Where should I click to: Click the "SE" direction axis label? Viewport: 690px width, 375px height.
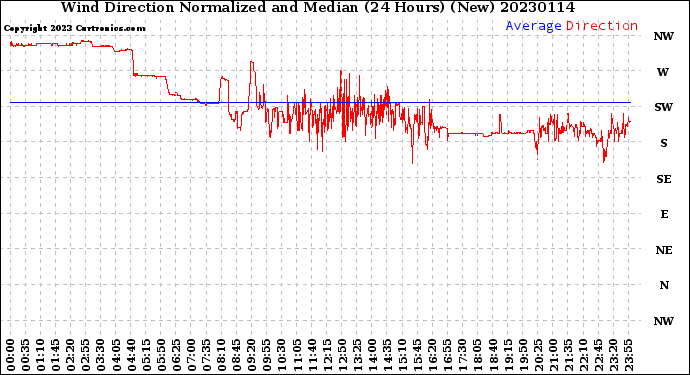664,179
